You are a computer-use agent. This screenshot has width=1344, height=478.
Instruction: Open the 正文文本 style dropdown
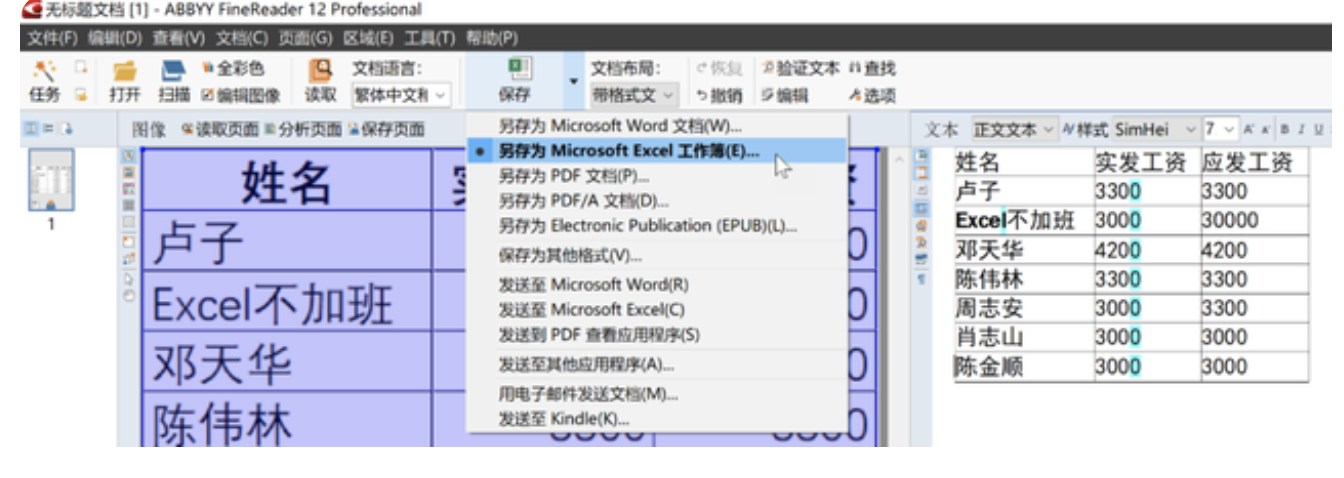[1014, 130]
